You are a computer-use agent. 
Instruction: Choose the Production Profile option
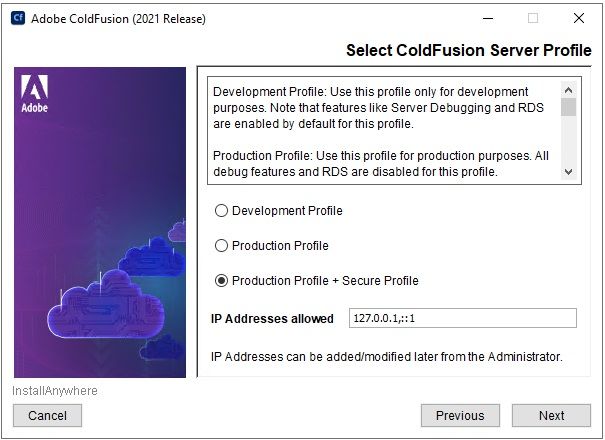[x=221, y=245]
